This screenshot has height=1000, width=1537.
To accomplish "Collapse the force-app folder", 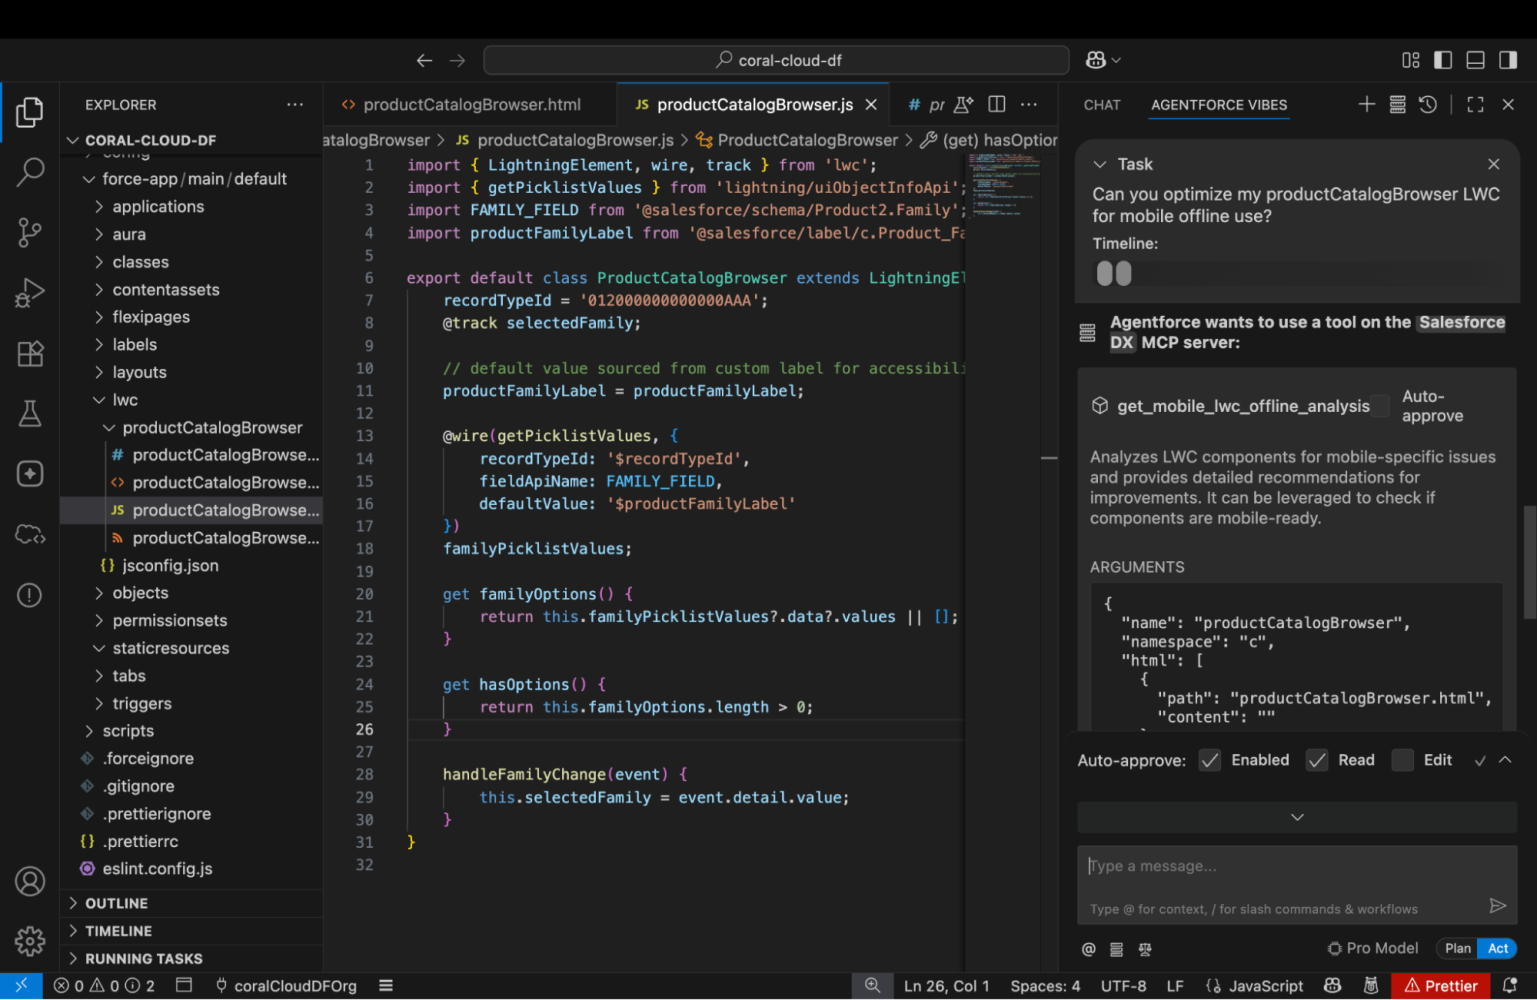I will 90,178.
